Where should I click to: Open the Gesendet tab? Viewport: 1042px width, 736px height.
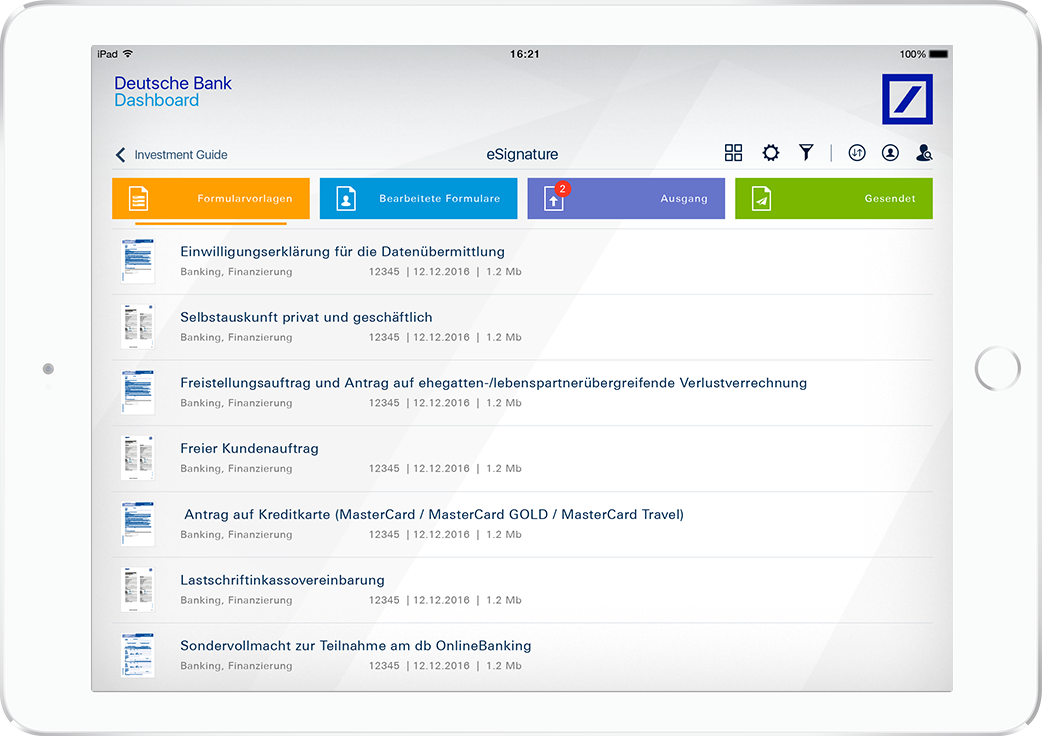click(x=833, y=198)
